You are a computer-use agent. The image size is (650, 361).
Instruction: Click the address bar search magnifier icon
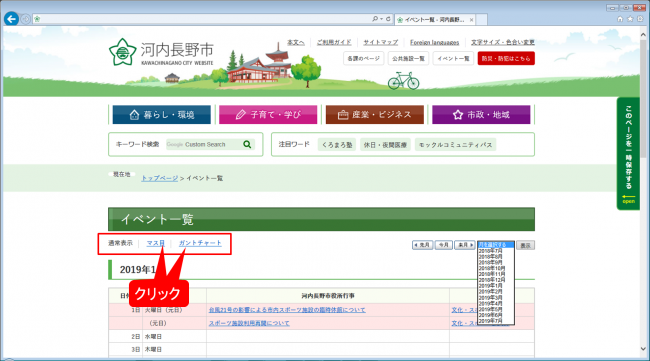[375, 19]
